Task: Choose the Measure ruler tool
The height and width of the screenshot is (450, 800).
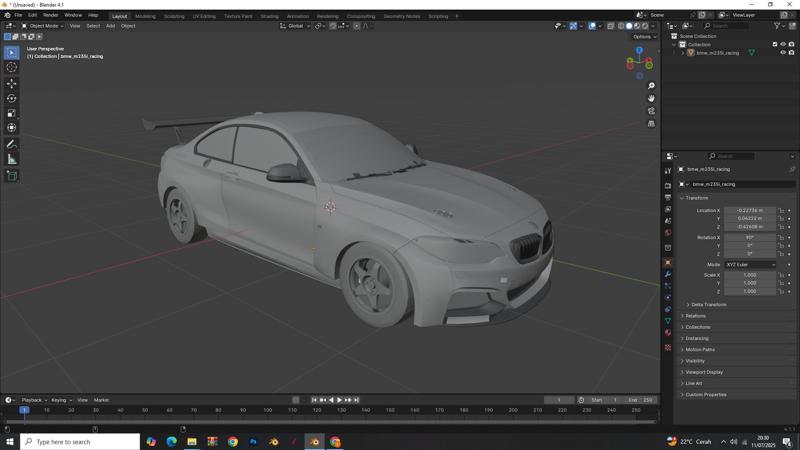Action: (x=12, y=160)
